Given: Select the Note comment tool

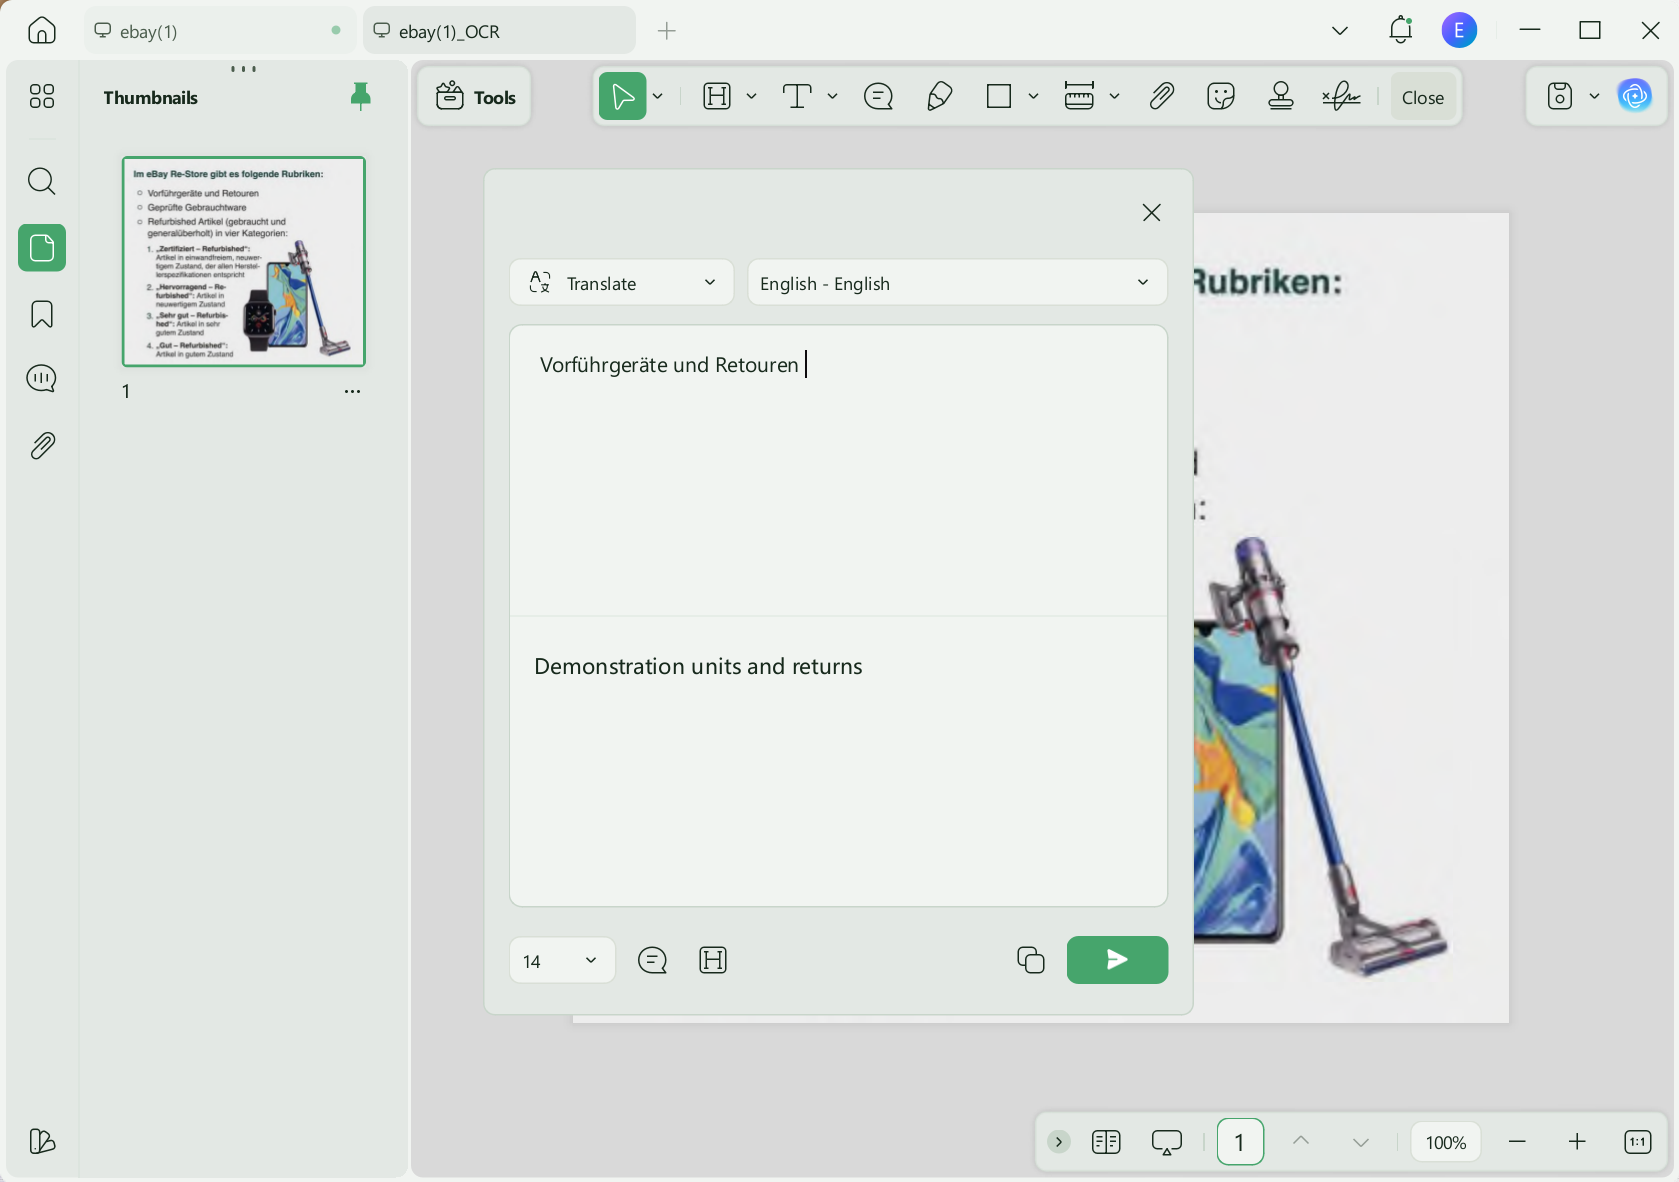Looking at the screenshot, I should (878, 96).
